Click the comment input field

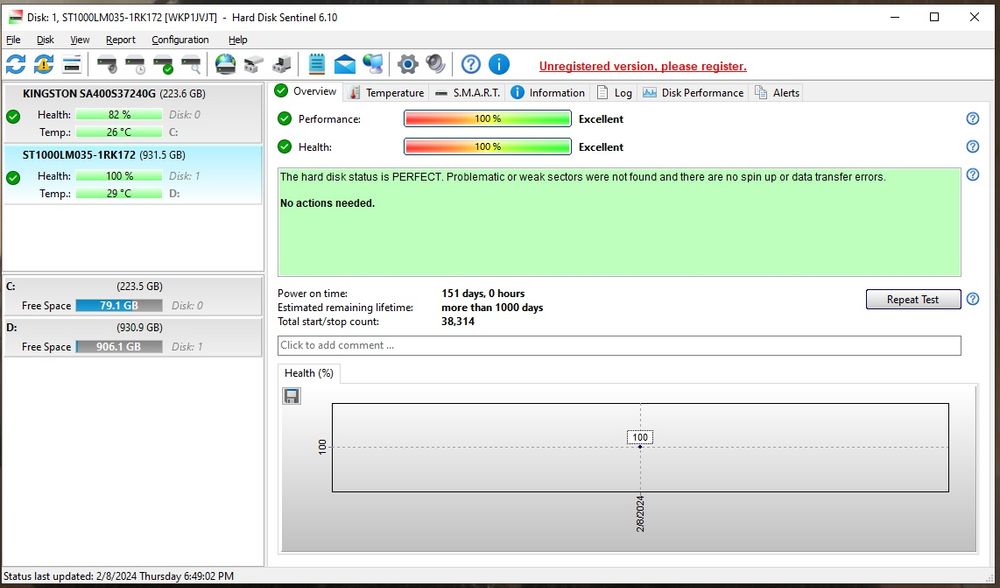(618, 345)
